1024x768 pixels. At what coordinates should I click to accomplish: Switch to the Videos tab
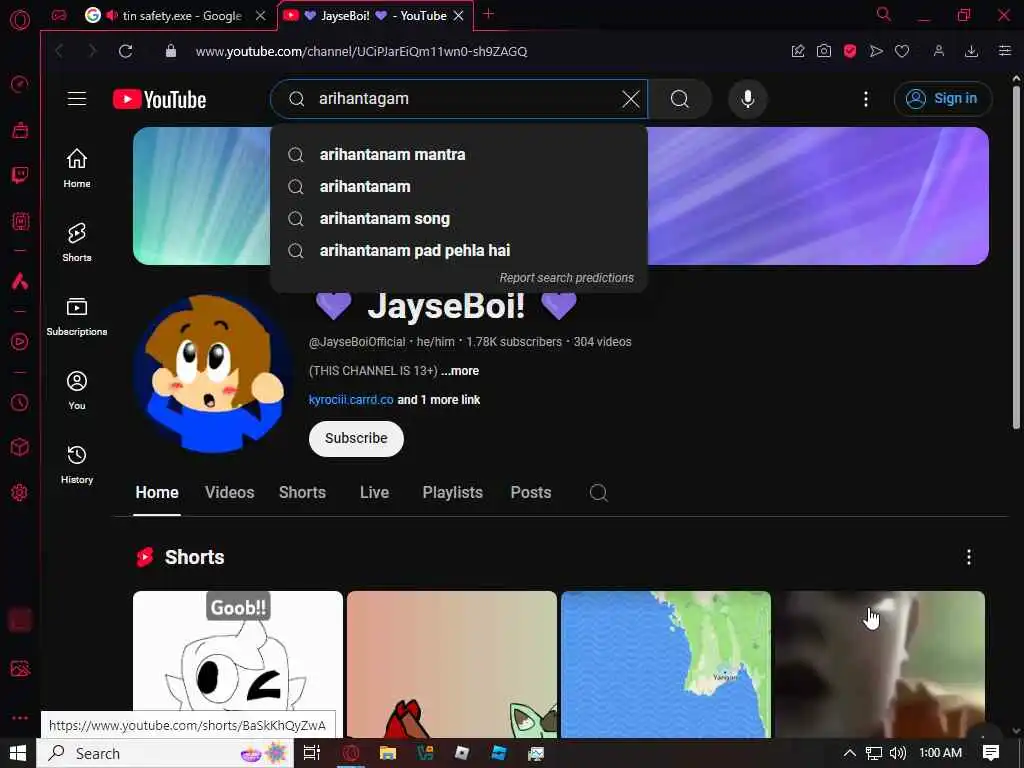229,492
